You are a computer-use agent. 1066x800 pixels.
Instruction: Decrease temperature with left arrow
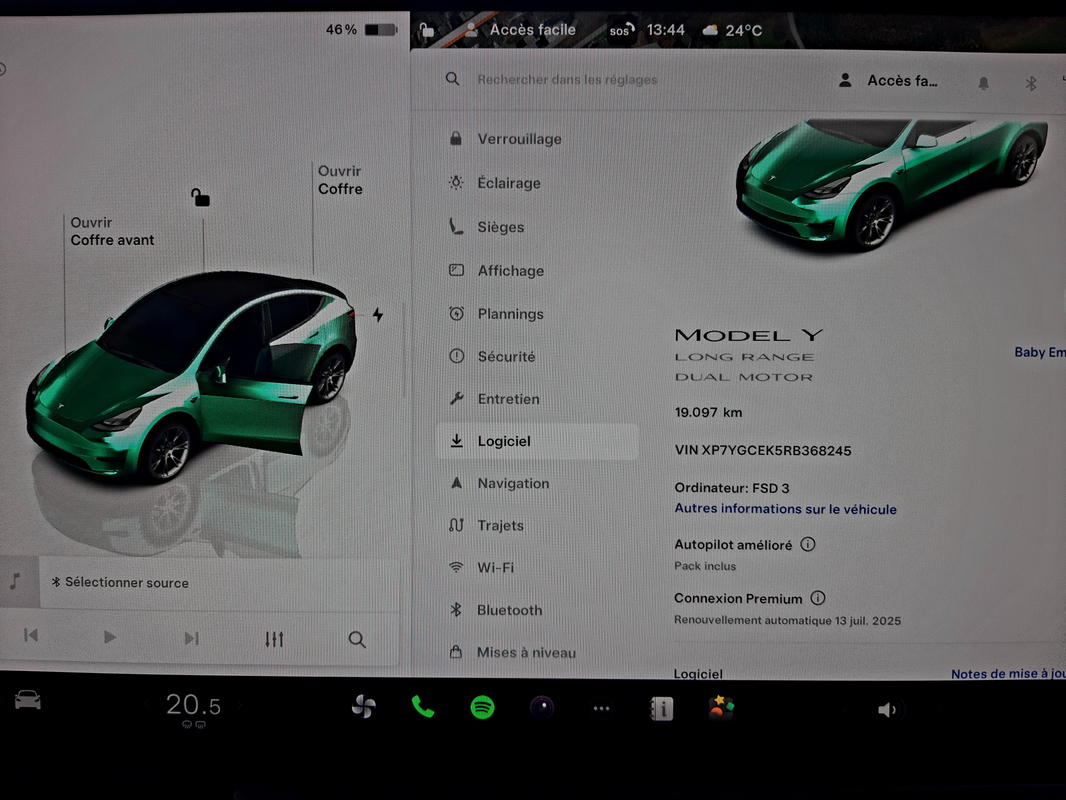[147, 705]
